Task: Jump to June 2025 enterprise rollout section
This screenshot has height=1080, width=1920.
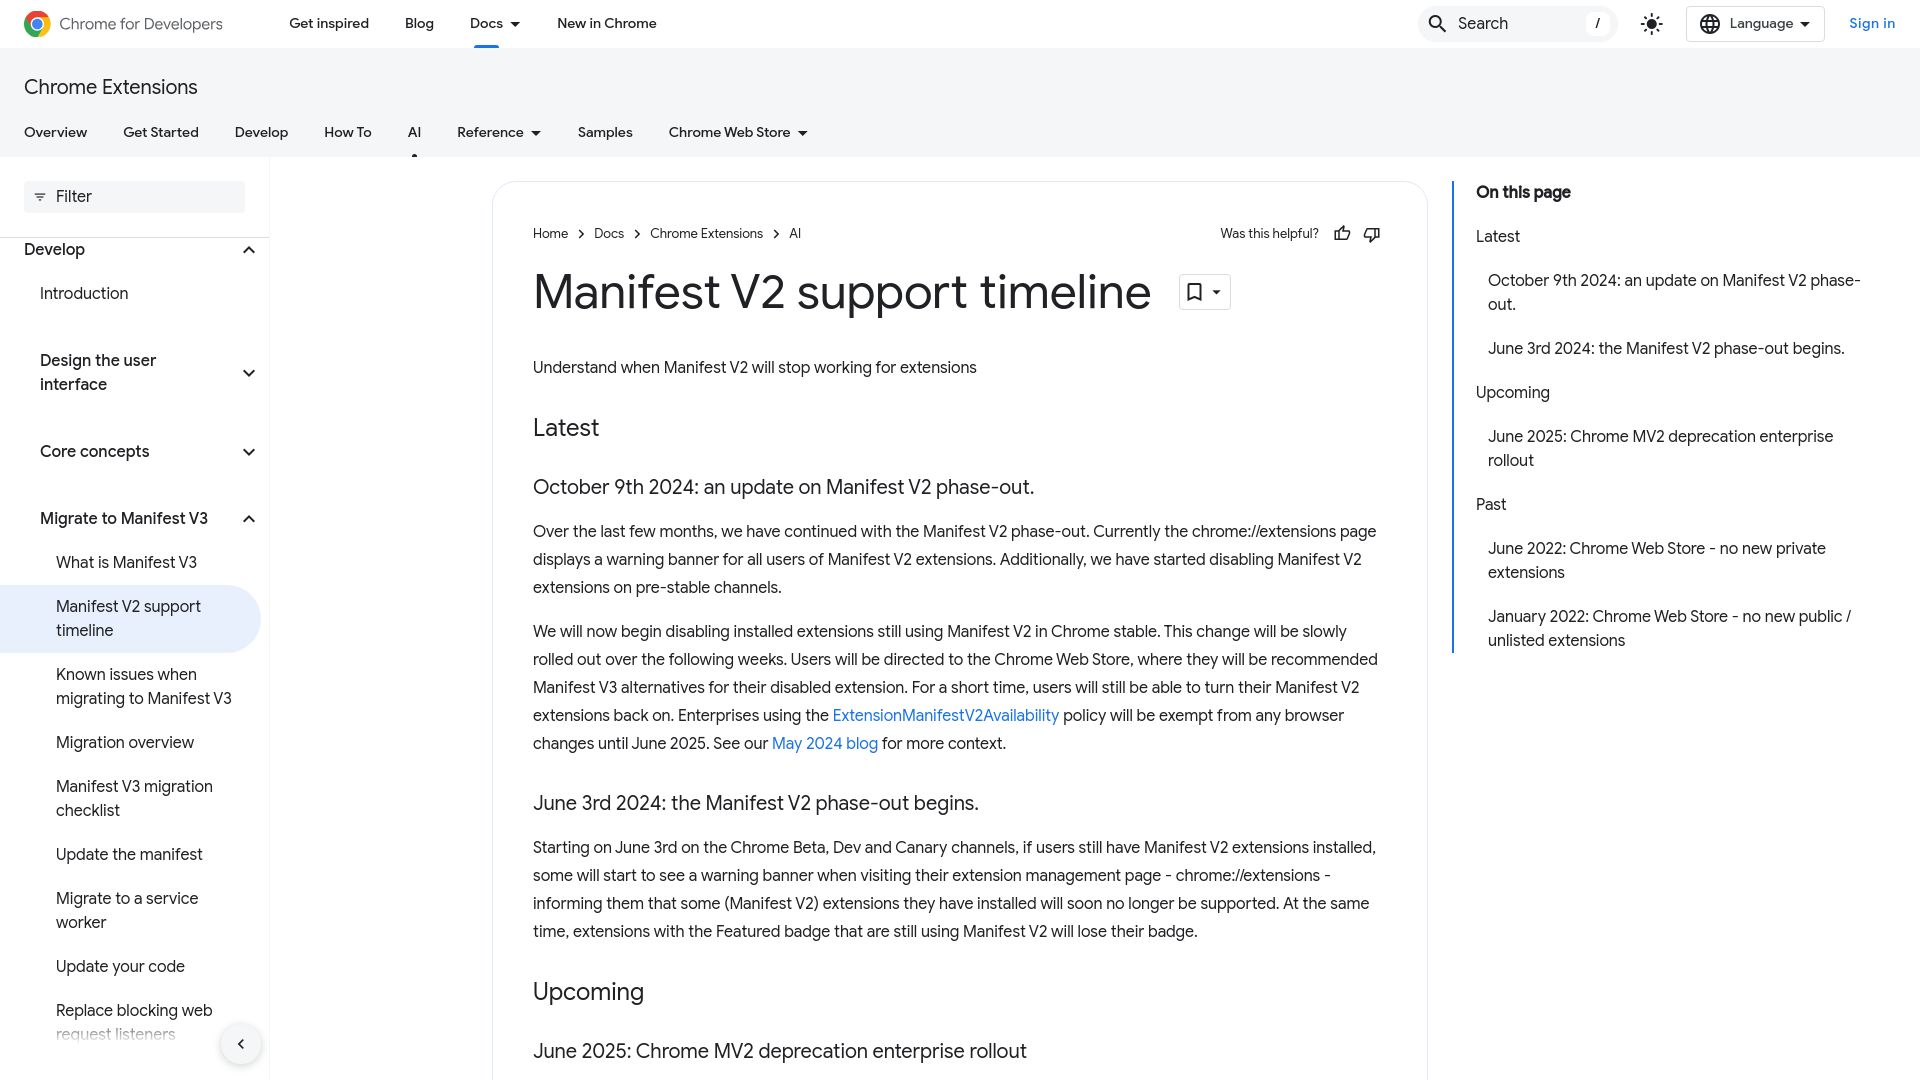Action: [1660, 449]
